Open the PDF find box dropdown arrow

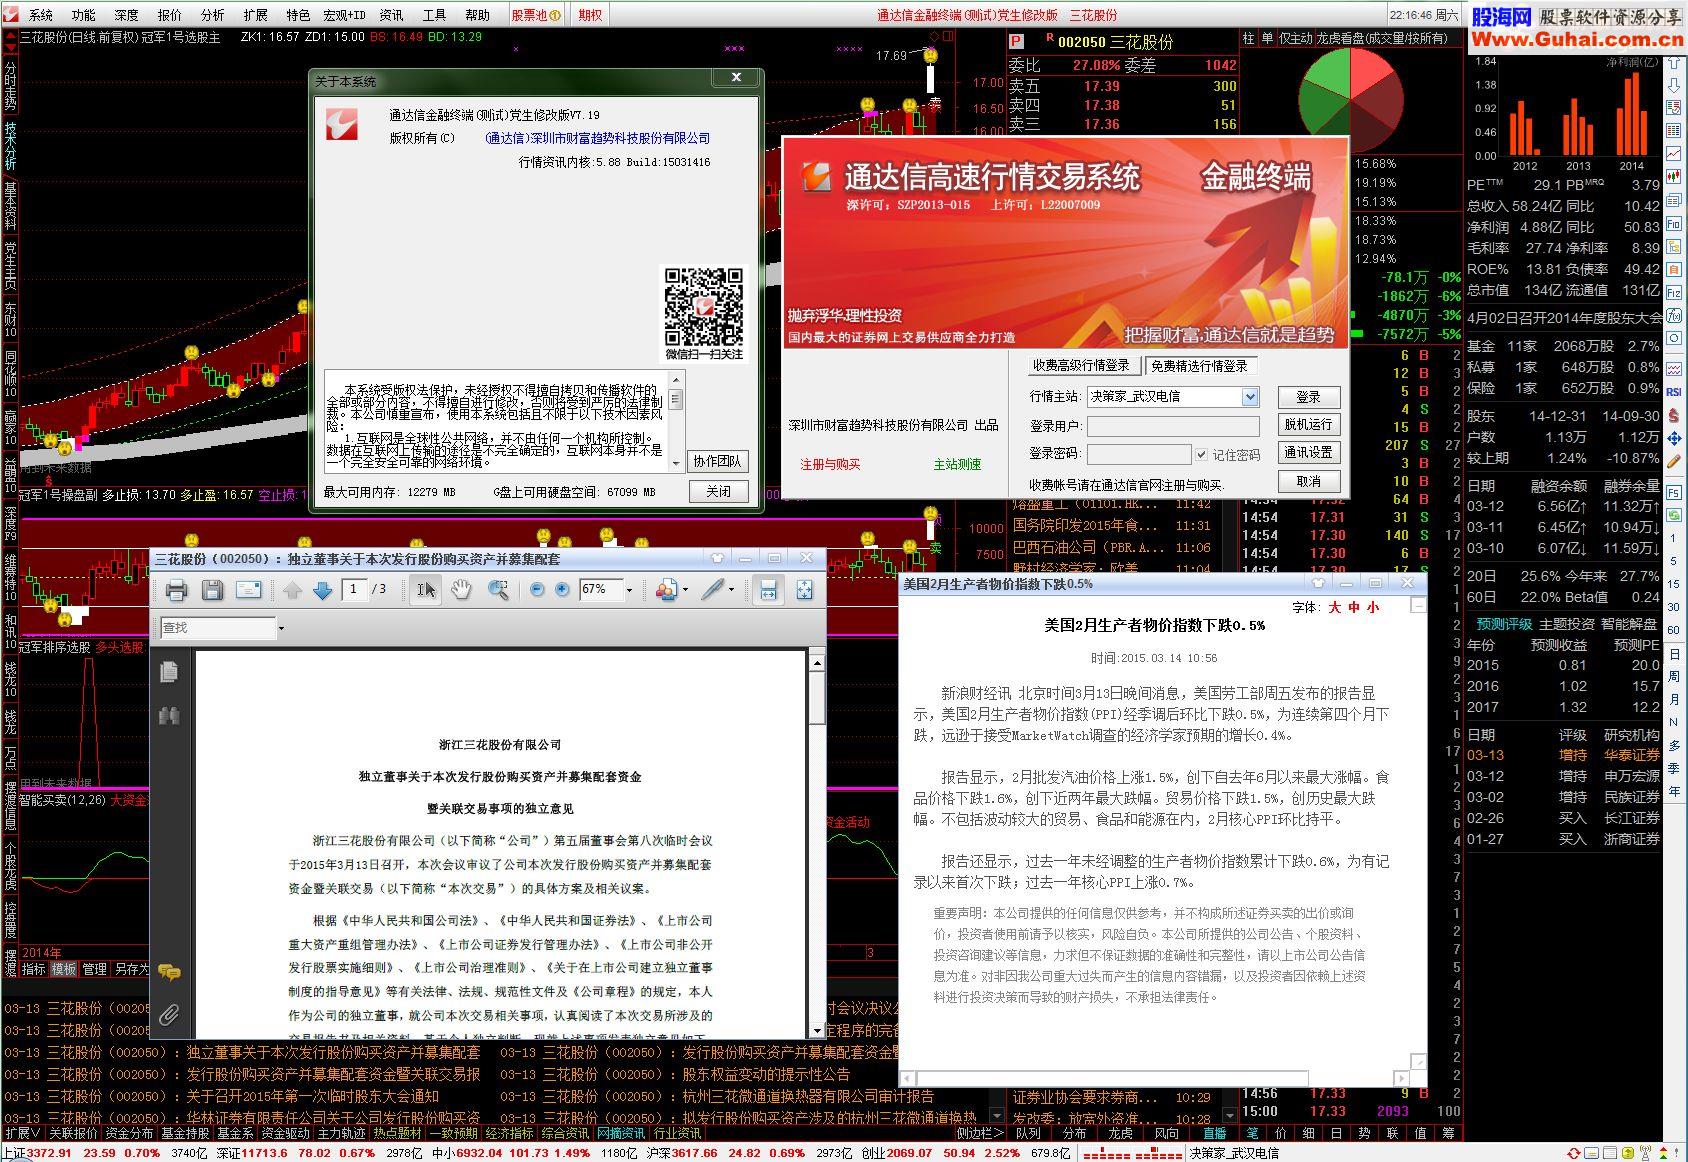click(x=281, y=628)
